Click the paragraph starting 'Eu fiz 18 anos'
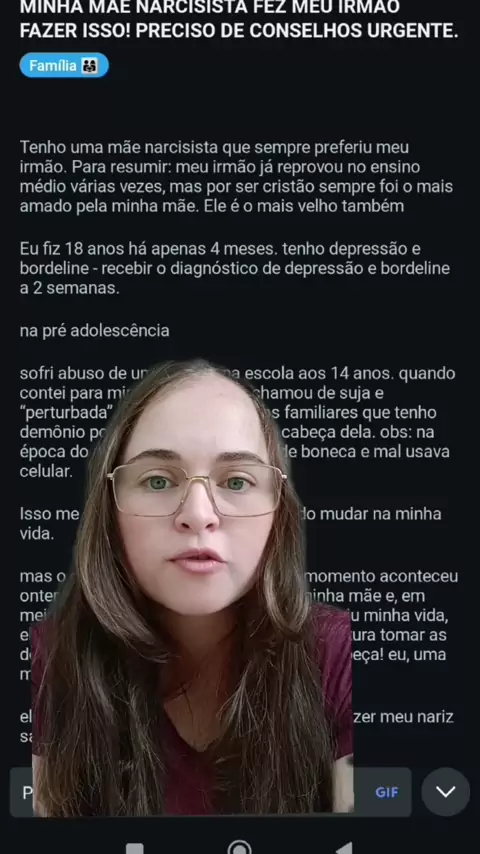Image resolution: width=480 pixels, height=854 pixels. (x=235, y=269)
